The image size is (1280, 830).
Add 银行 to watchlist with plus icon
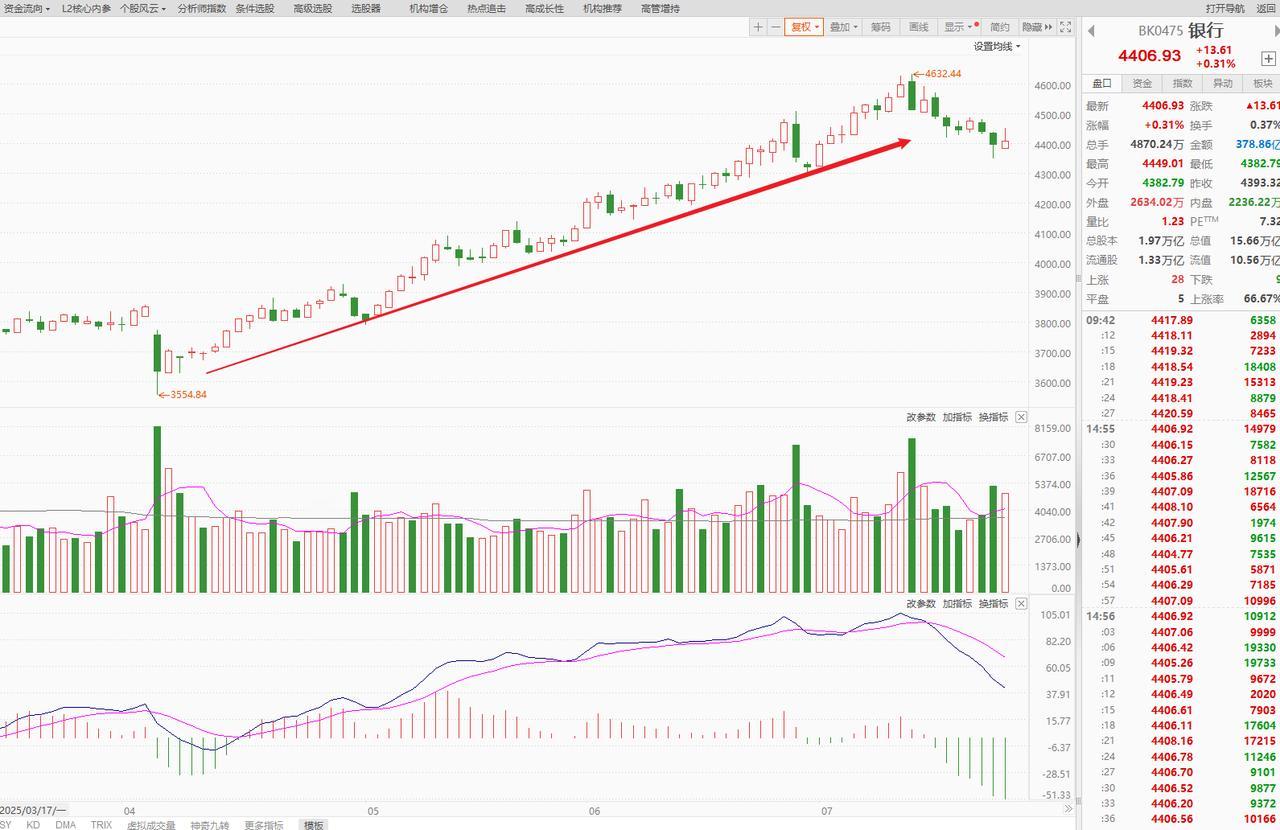pos(1268,58)
